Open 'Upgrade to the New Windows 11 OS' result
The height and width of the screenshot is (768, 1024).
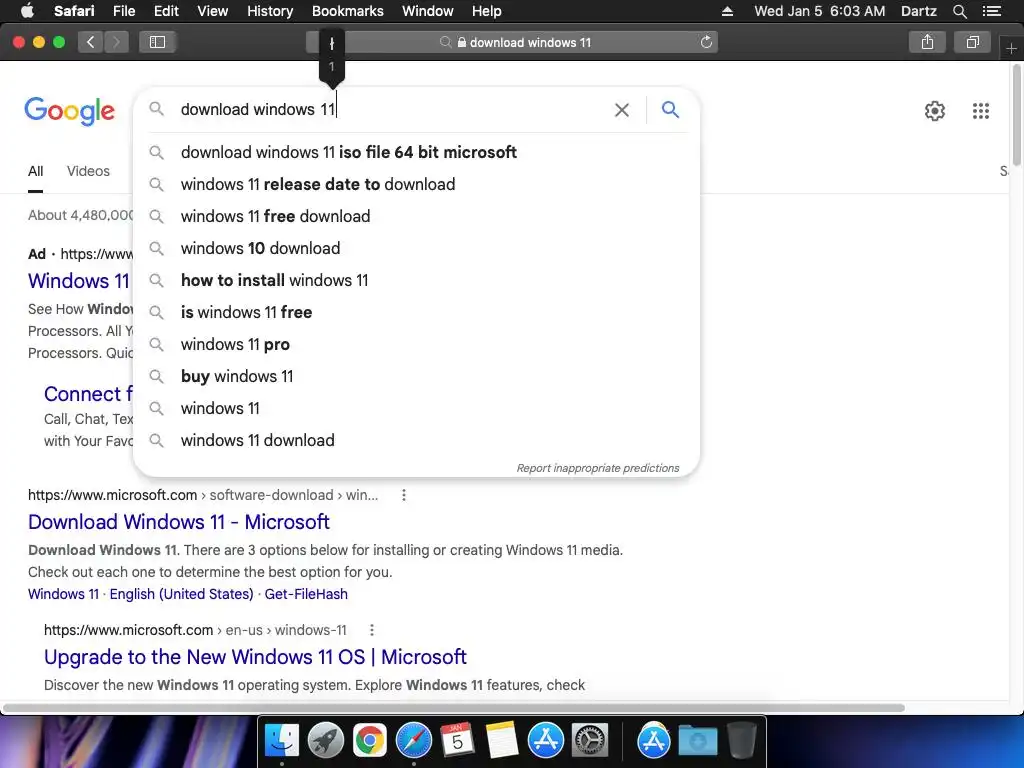[x=255, y=657]
